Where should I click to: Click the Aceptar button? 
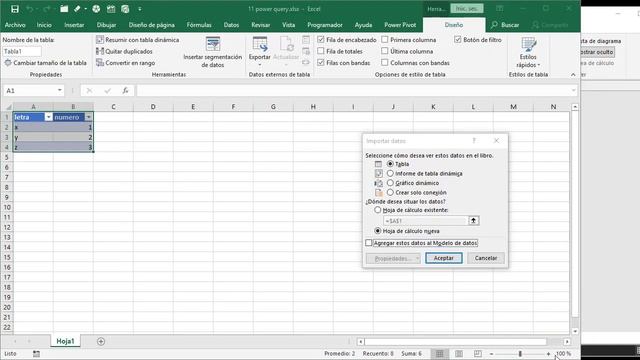pyautogui.click(x=444, y=258)
